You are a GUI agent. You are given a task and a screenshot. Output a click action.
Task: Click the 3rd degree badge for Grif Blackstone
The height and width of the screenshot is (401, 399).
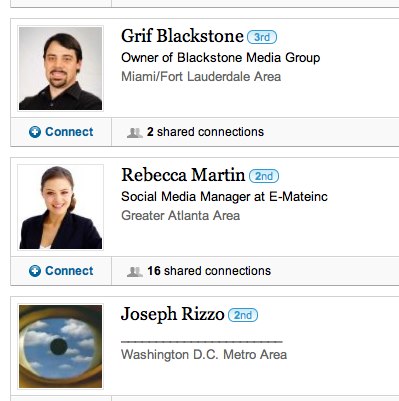coord(262,37)
